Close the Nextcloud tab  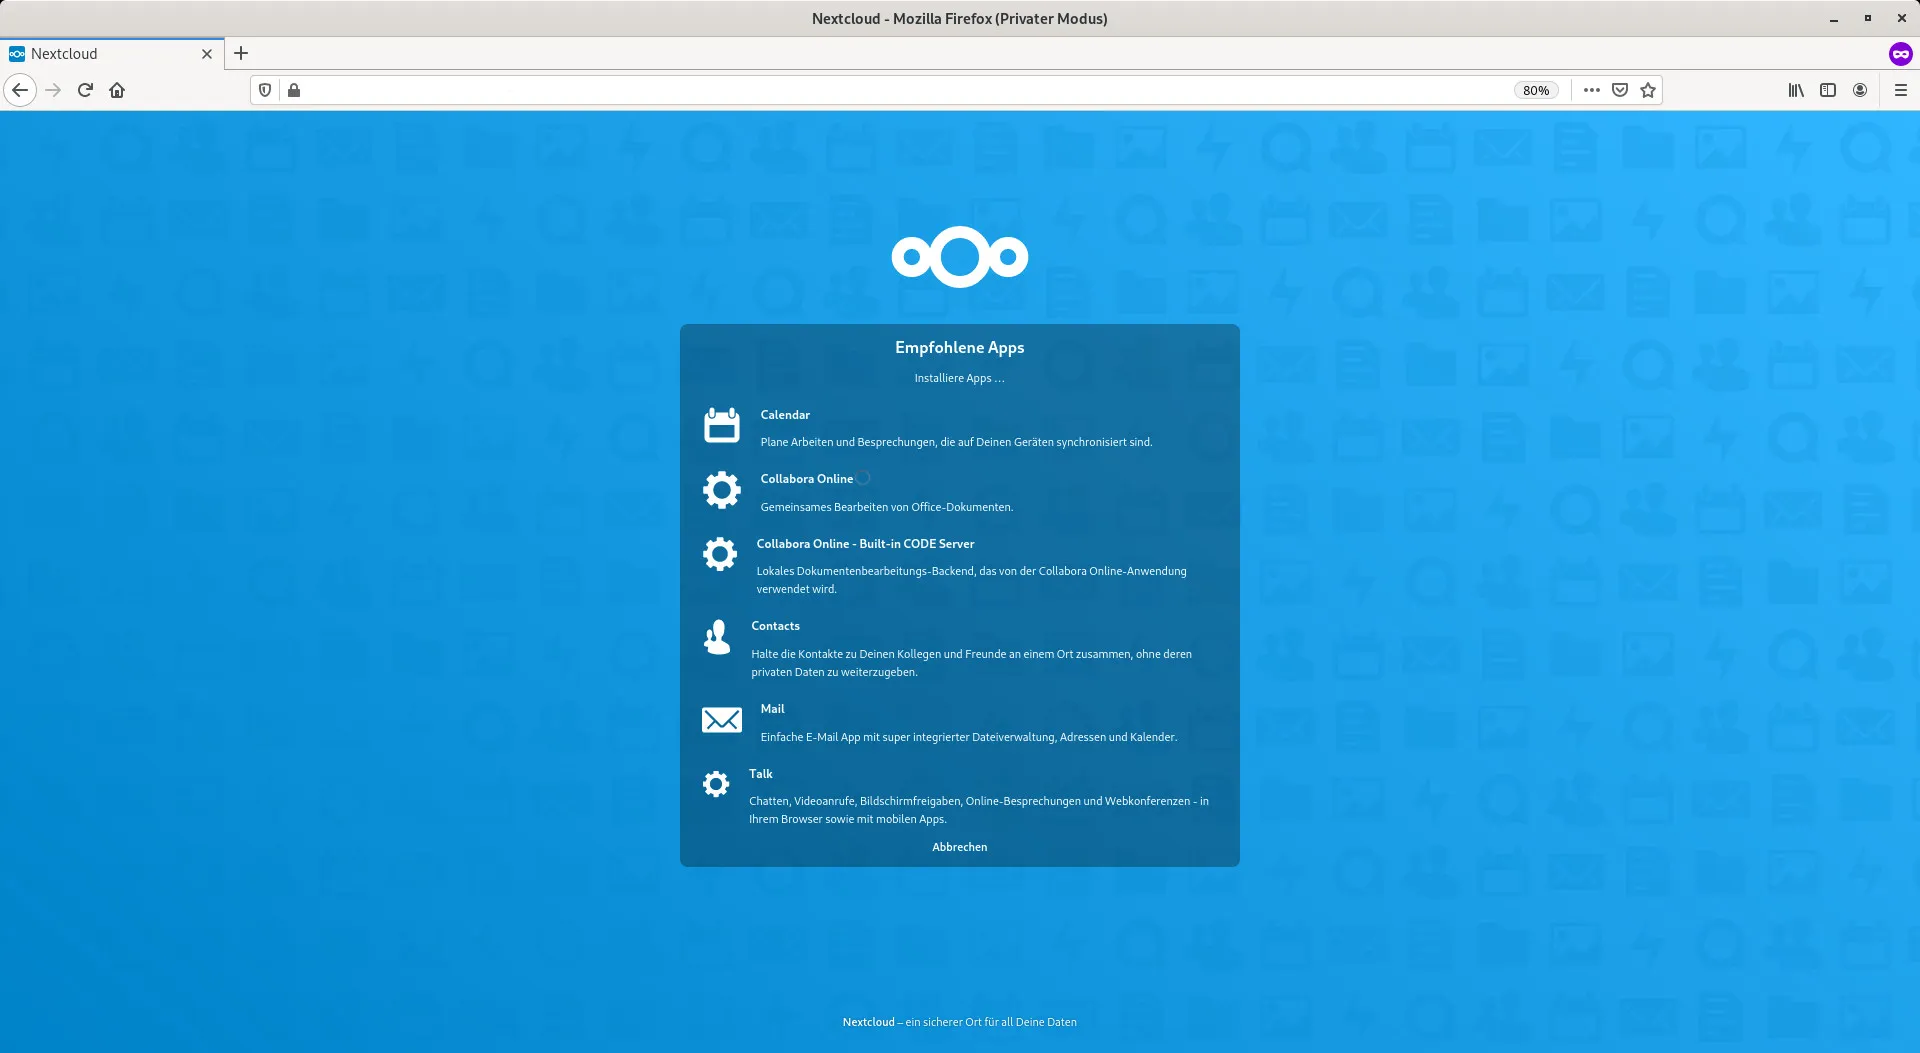(207, 54)
